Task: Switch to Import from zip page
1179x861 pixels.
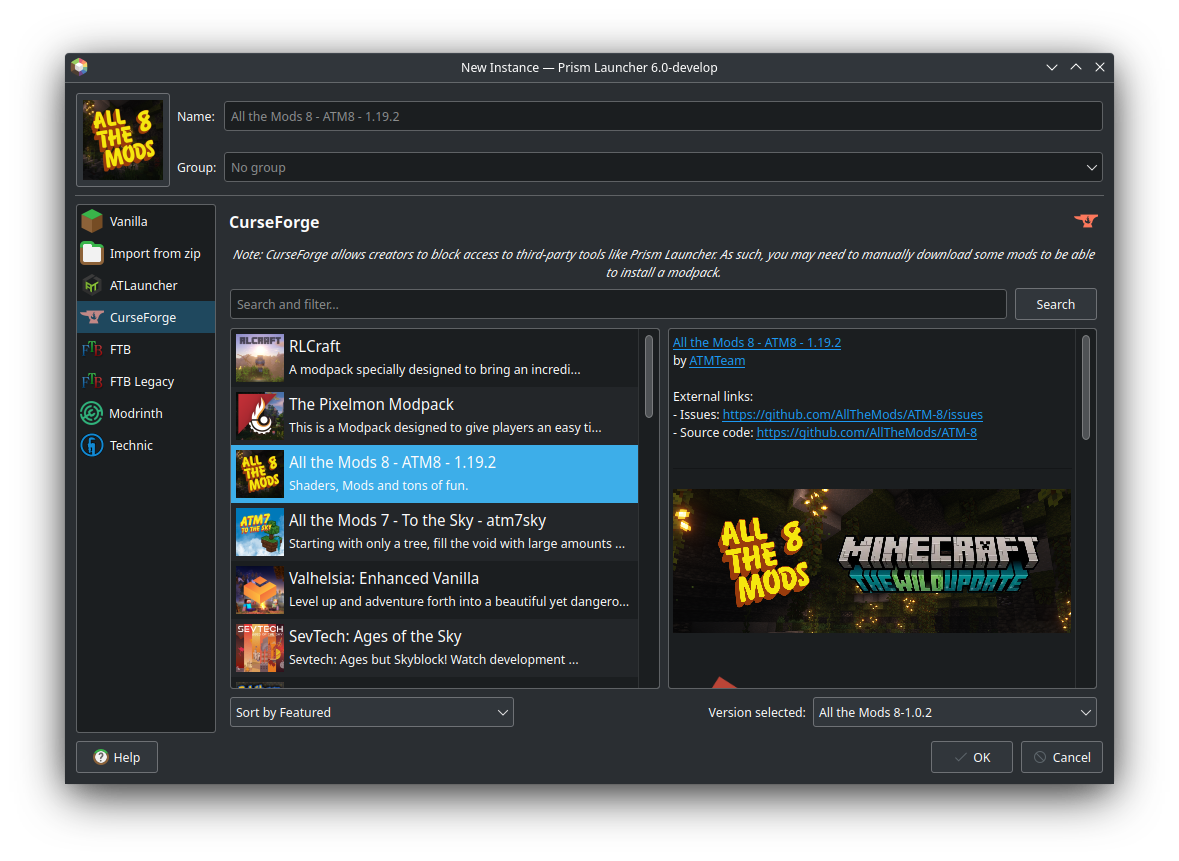Action: pos(146,253)
